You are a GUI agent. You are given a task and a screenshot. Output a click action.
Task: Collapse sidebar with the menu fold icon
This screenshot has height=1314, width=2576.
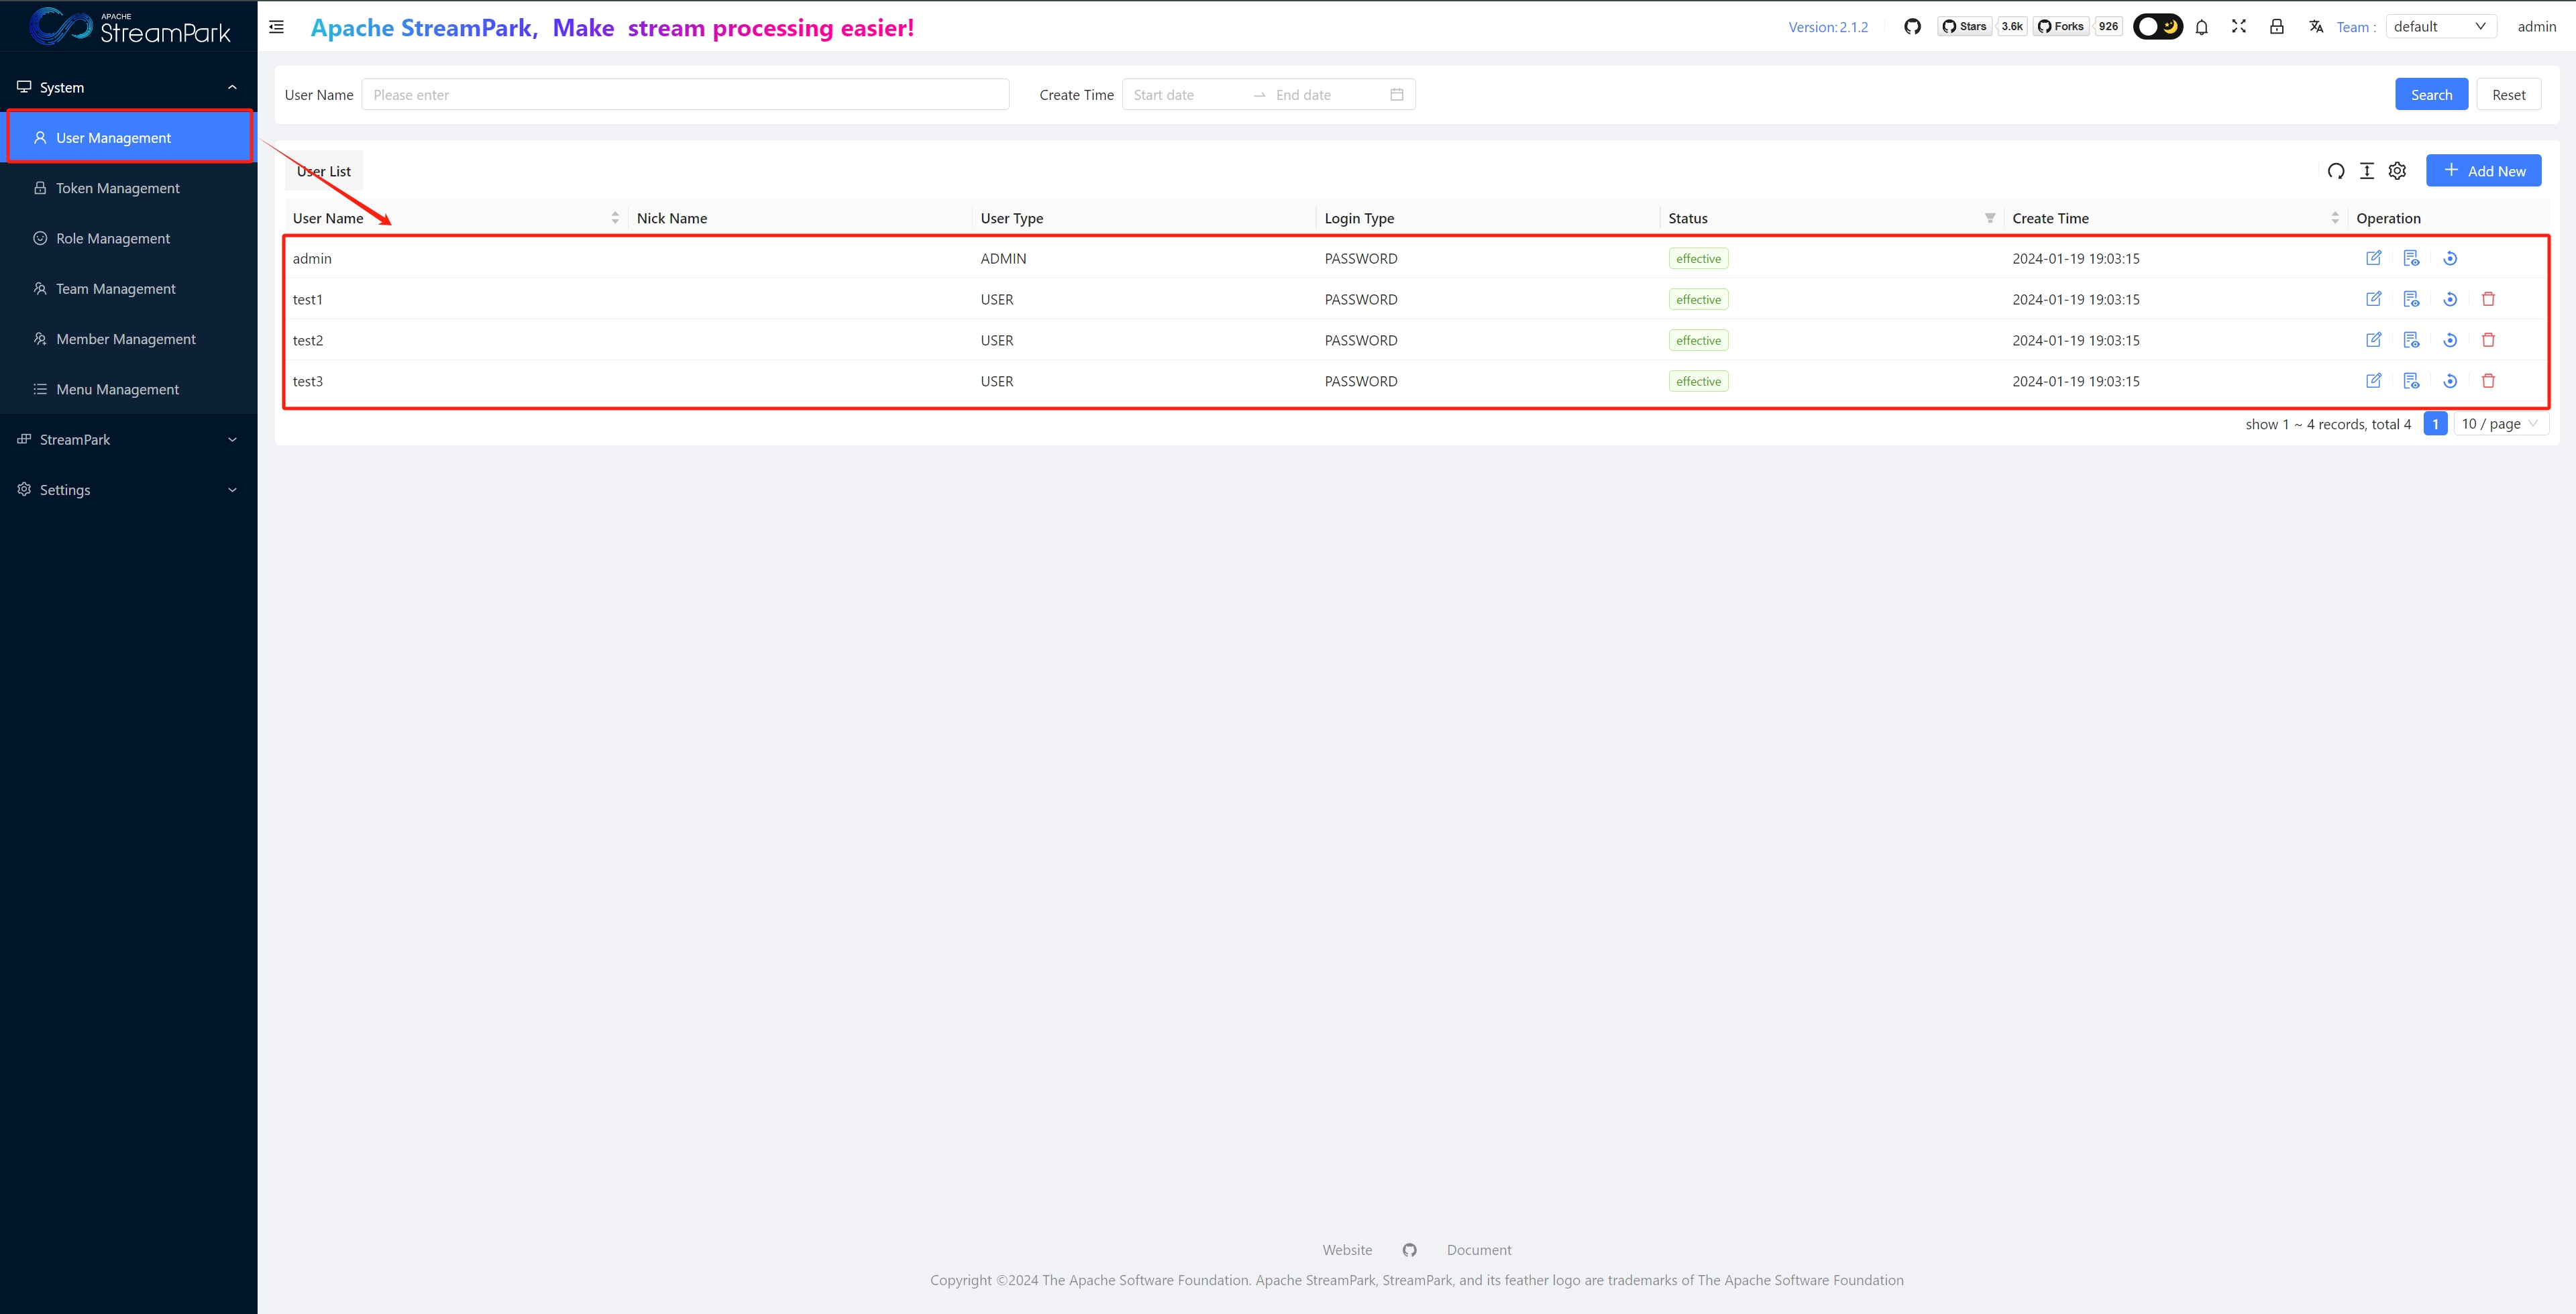tap(277, 27)
